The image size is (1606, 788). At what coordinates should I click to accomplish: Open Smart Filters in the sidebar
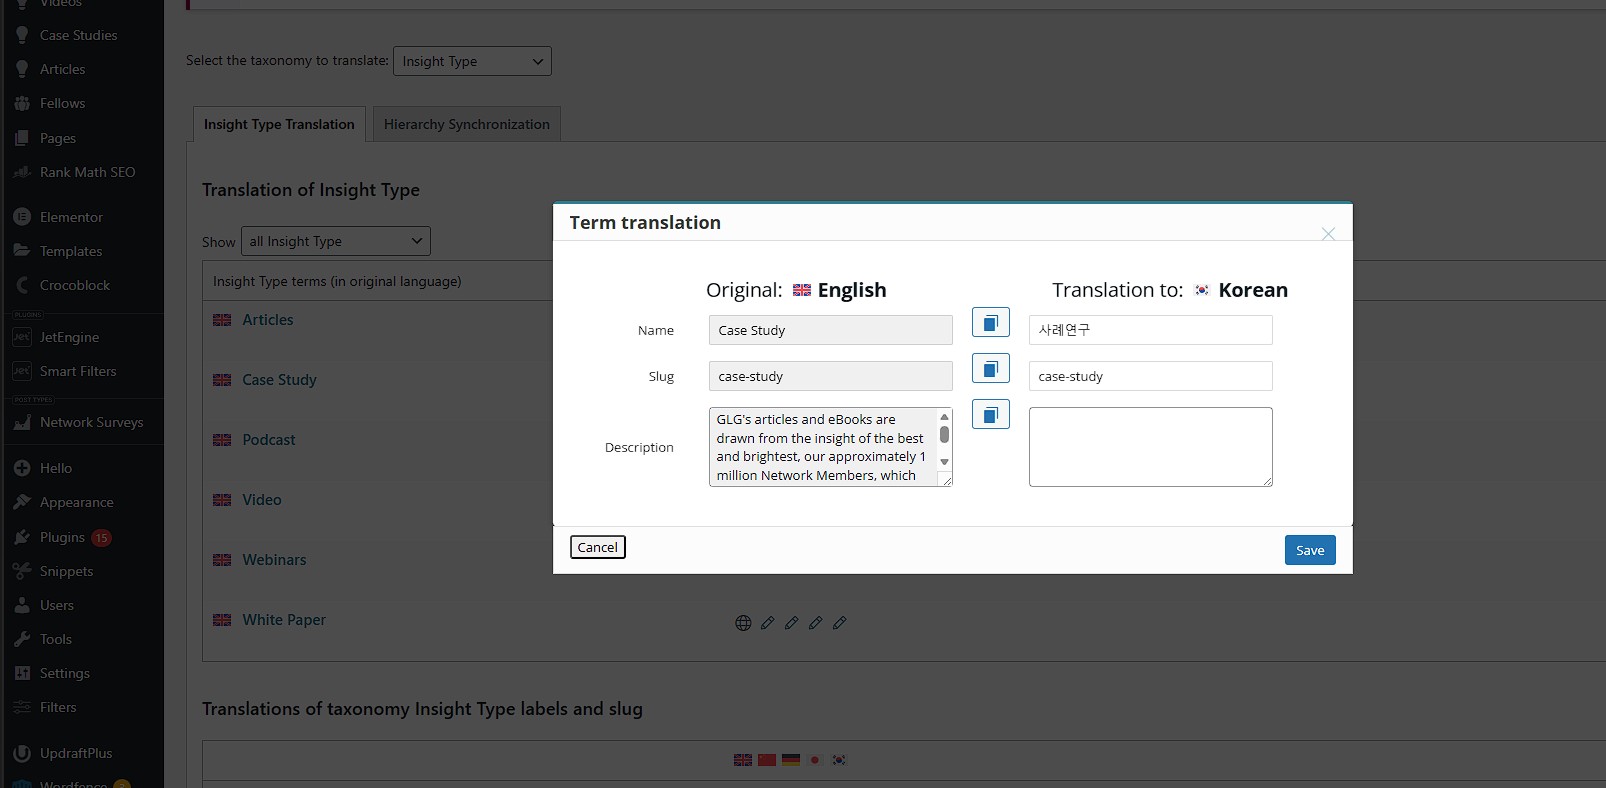tap(78, 371)
